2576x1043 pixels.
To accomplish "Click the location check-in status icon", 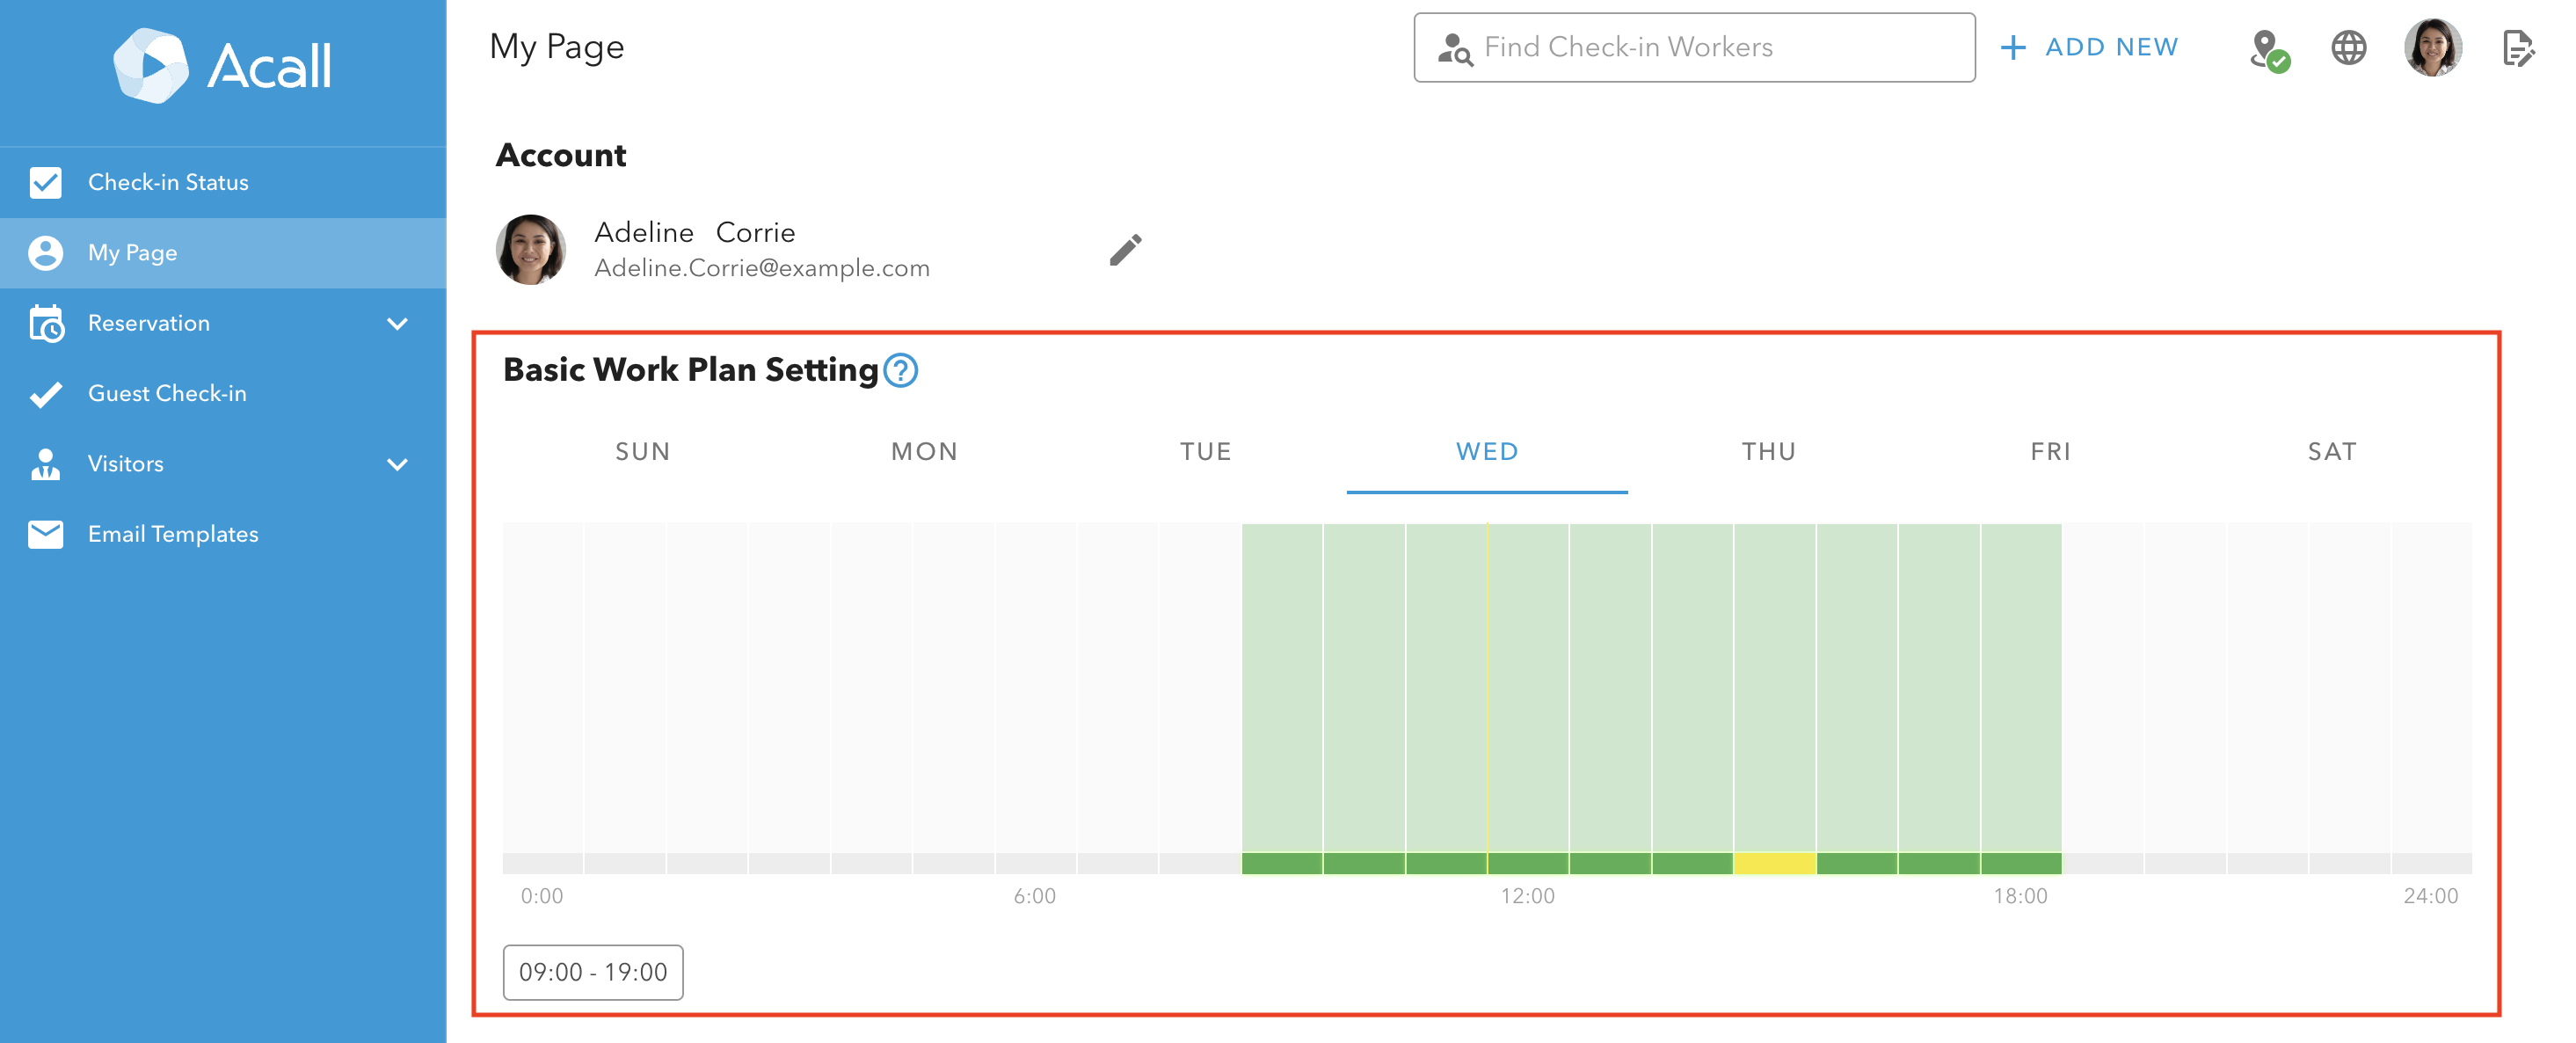I will [x=2268, y=49].
